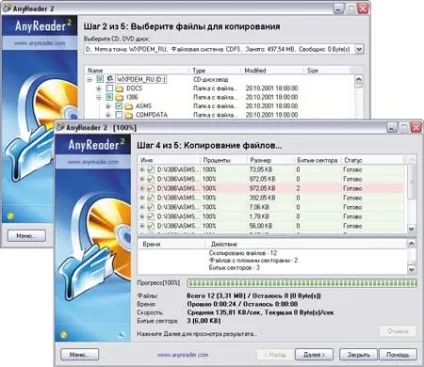Image resolution: width=424 pixels, height=367 pixels.
Task: Expand the 56,00 KB file row
Action: pyautogui.click(x=142, y=226)
